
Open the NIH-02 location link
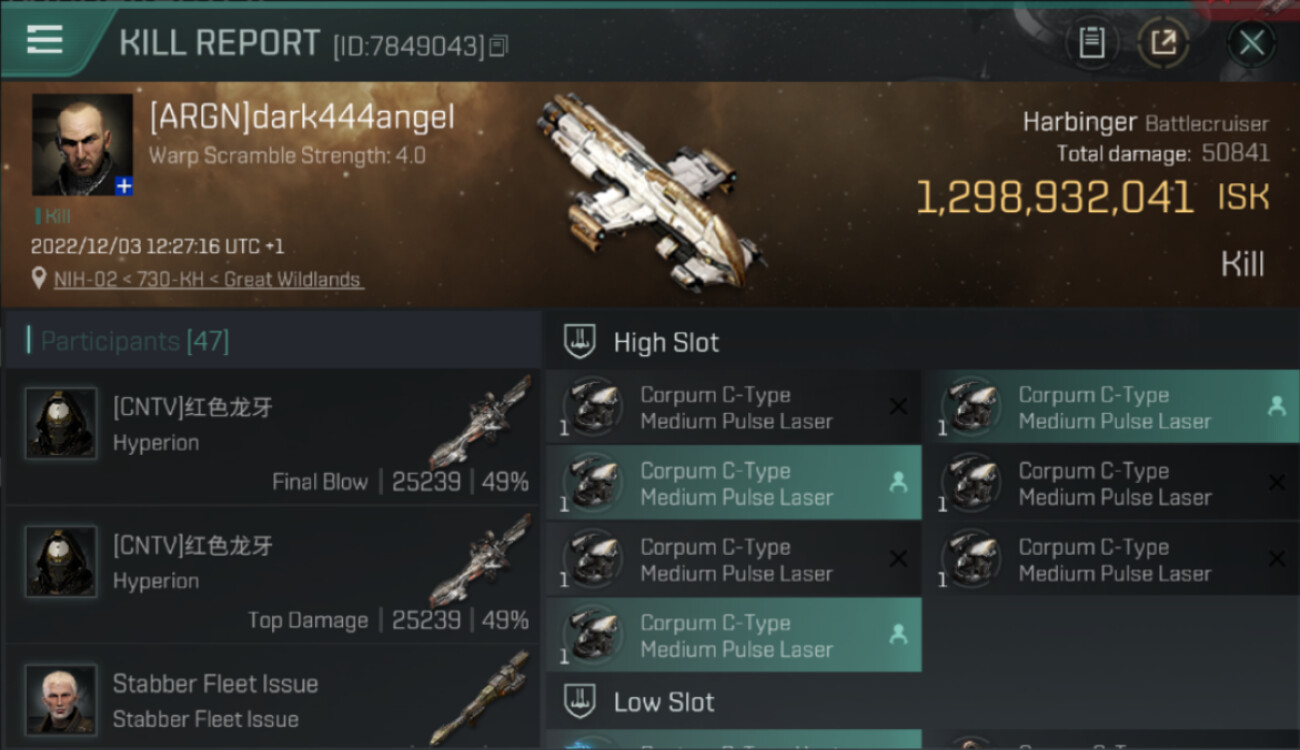208,280
